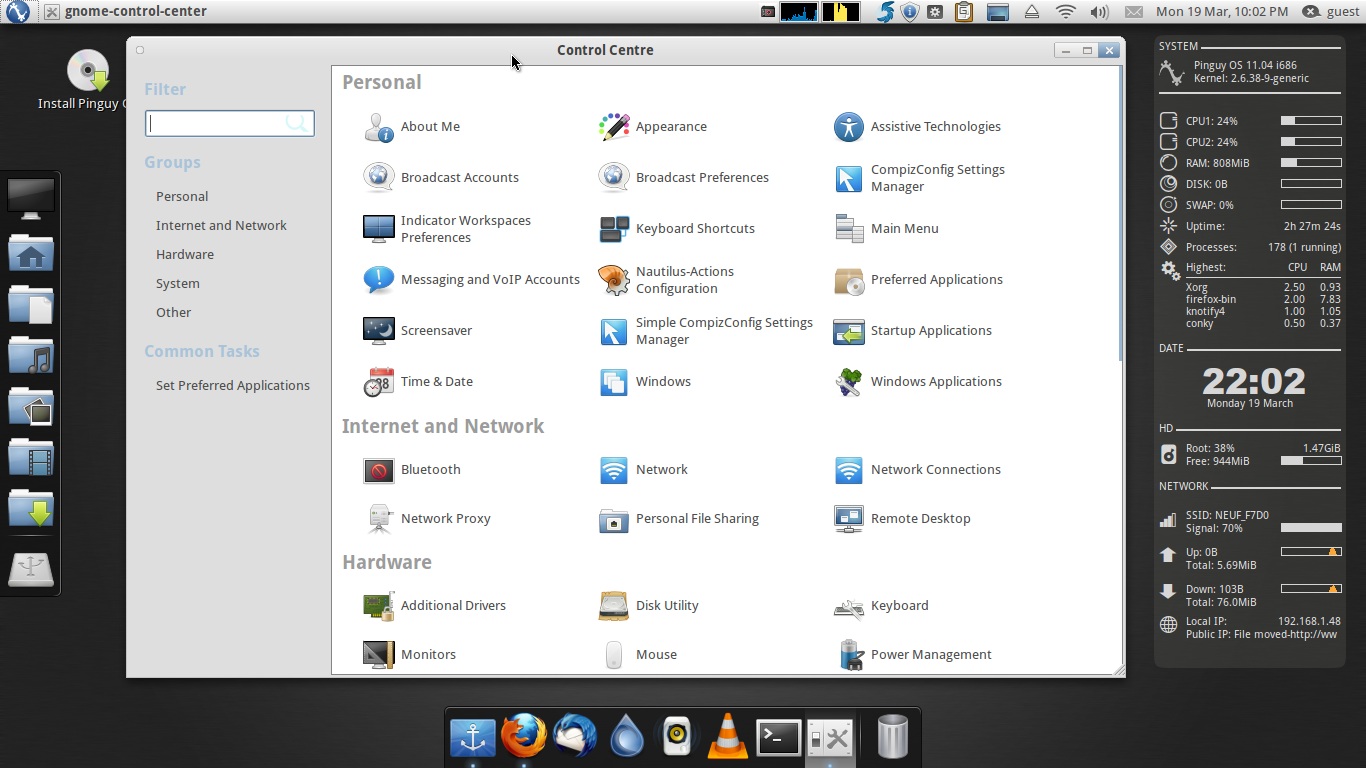
Task: Open Simple CompizConfig Settings Manager
Action: coord(706,331)
